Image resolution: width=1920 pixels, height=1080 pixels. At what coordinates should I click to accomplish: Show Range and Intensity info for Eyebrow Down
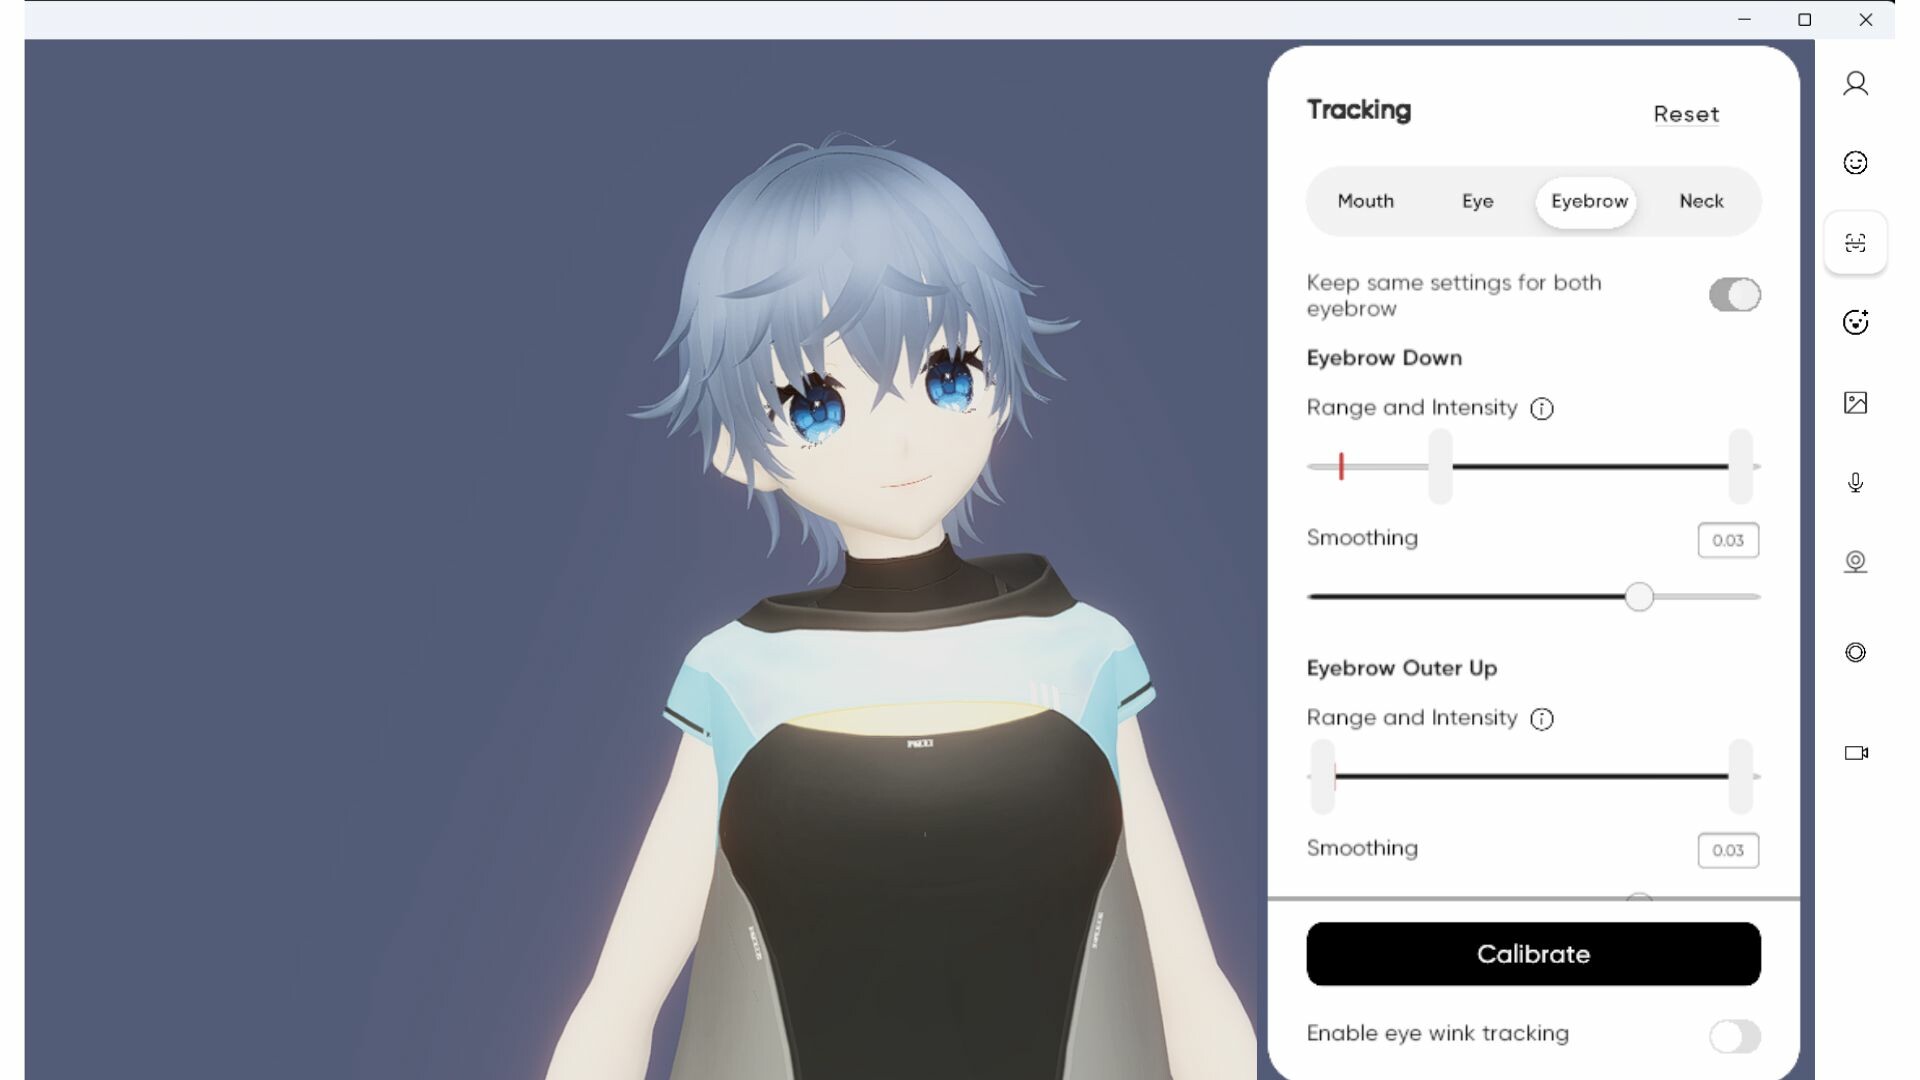(1542, 408)
